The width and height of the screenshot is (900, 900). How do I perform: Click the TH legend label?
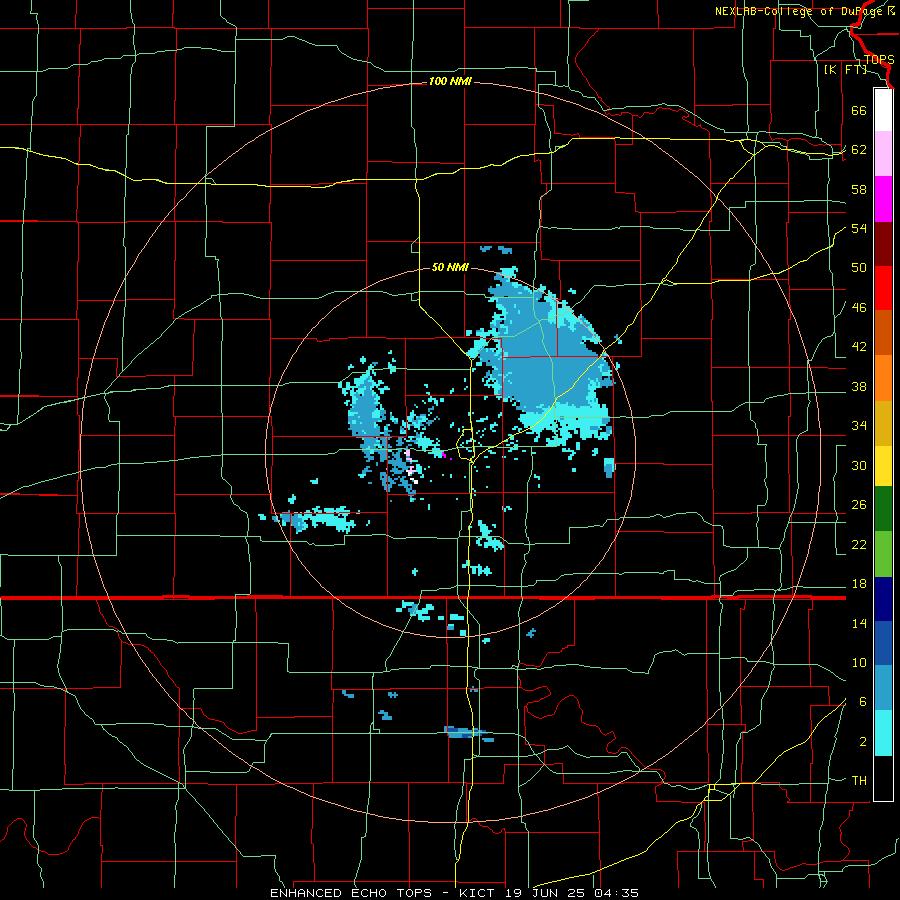(x=859, y=781)
